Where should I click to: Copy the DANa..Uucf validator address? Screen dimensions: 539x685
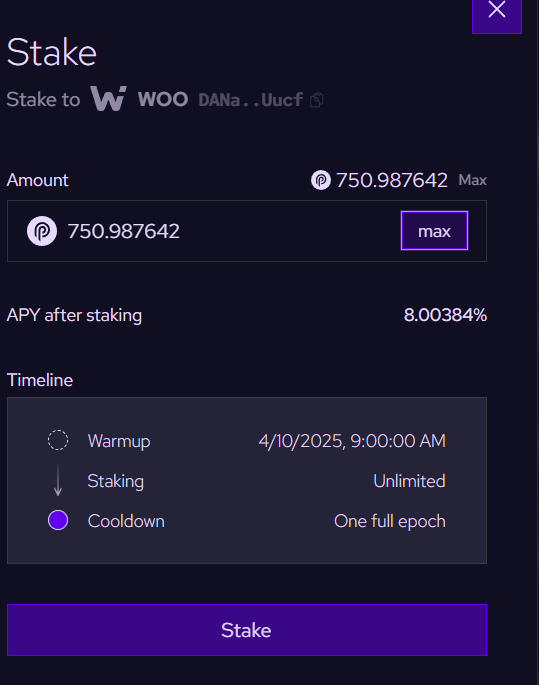[x=317, y=100]
